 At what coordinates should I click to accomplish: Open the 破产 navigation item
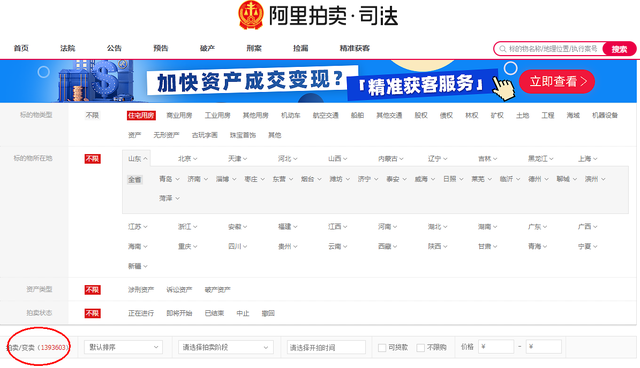pos(207,48)
